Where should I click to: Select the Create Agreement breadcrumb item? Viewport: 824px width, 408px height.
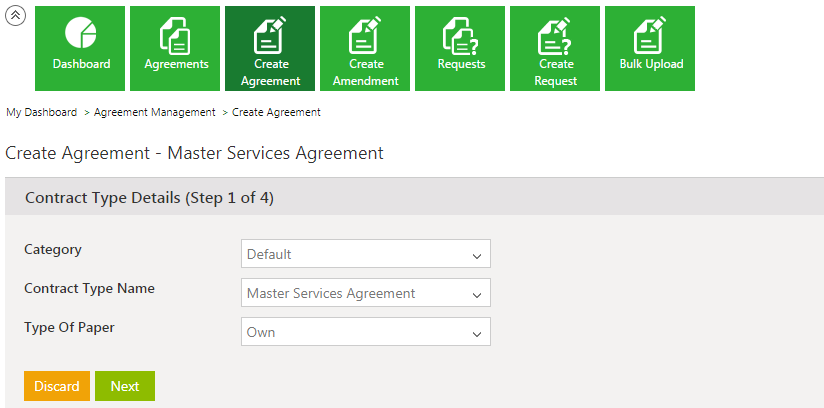pyautogui.click(x=276, y=113)
